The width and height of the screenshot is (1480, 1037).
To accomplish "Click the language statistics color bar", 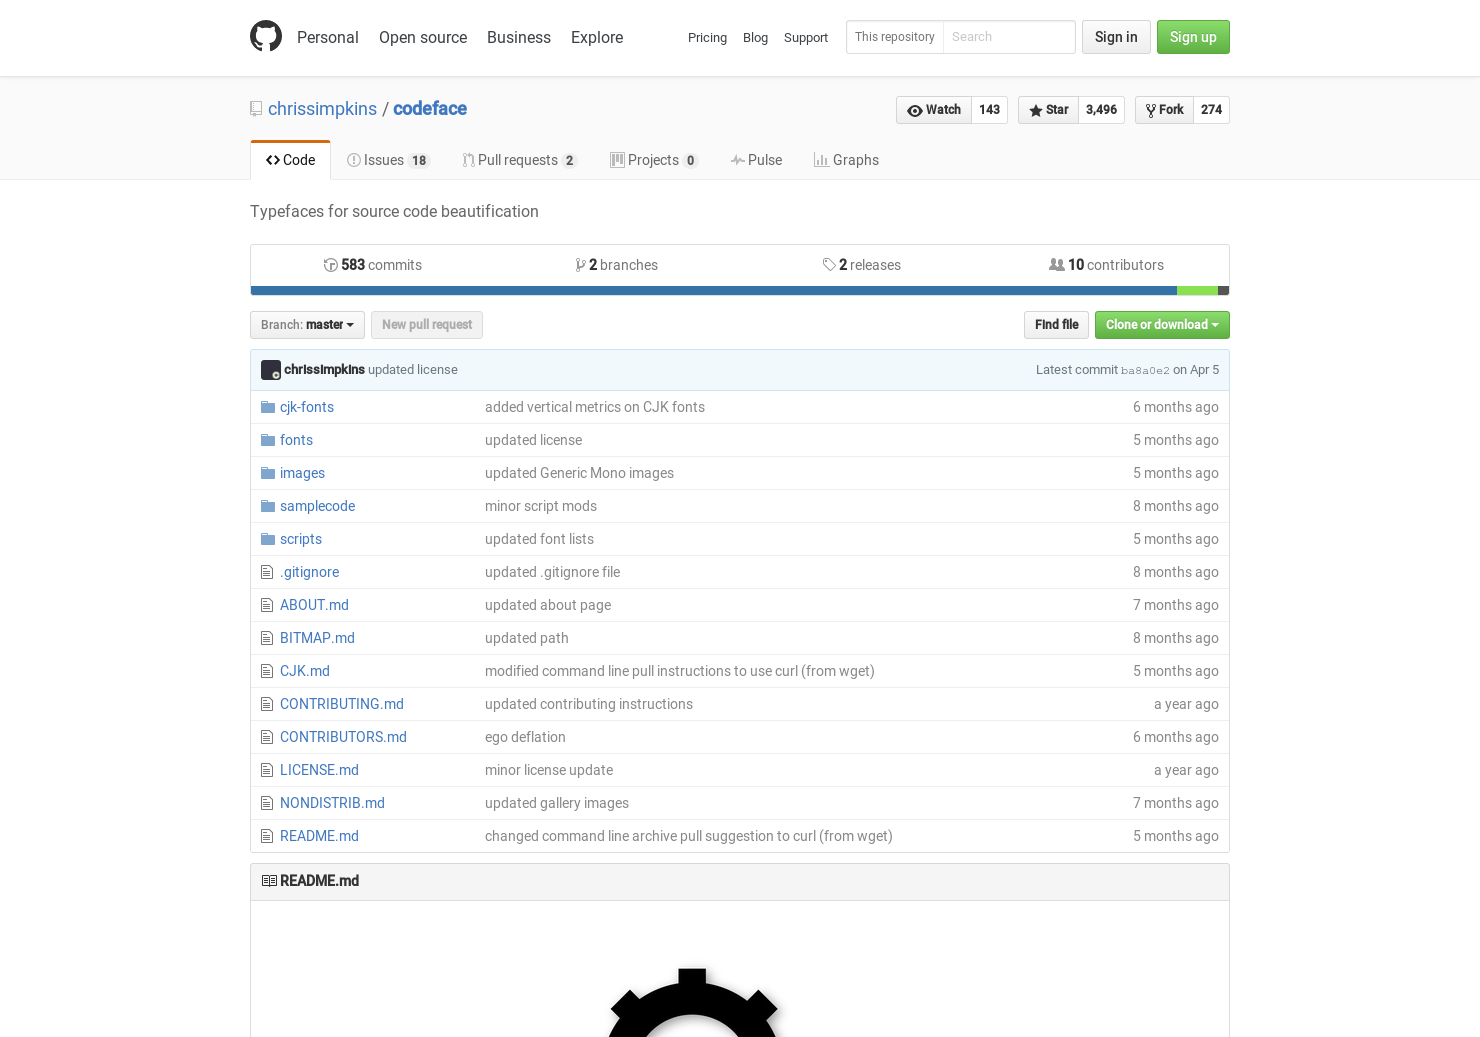I will (x=740, y=289).
